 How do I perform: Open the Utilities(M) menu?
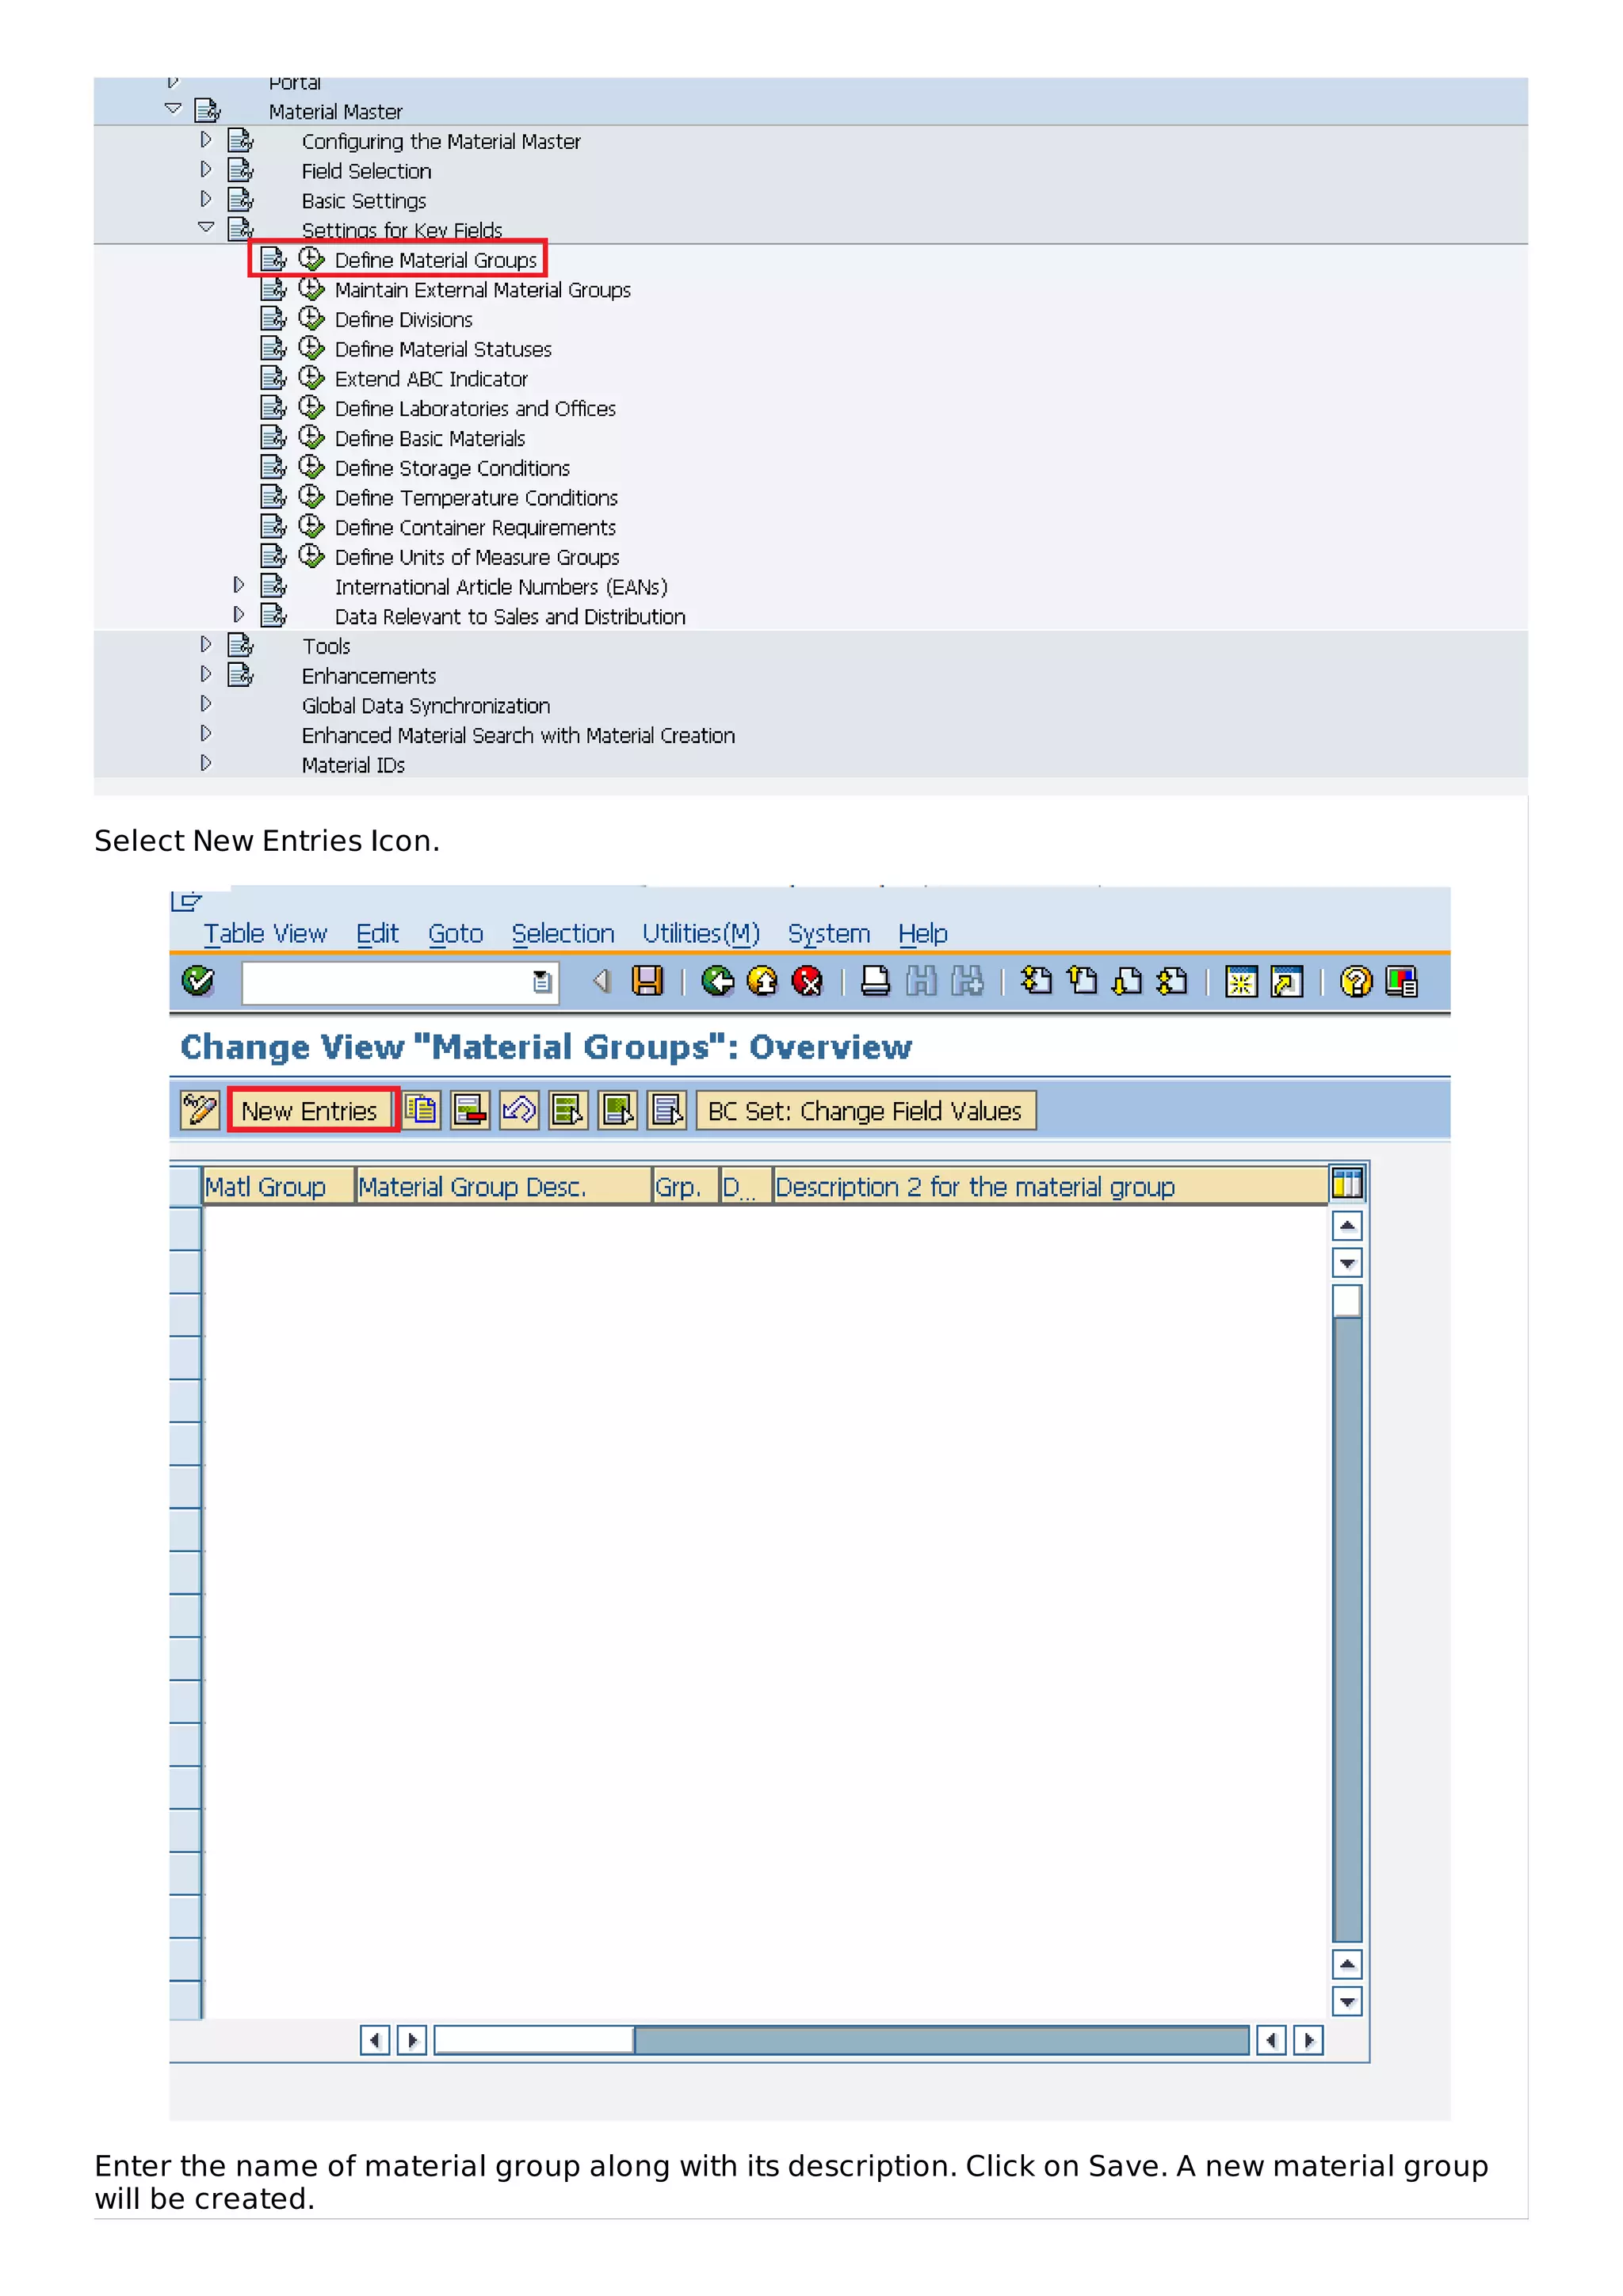(x=700, y=934)
